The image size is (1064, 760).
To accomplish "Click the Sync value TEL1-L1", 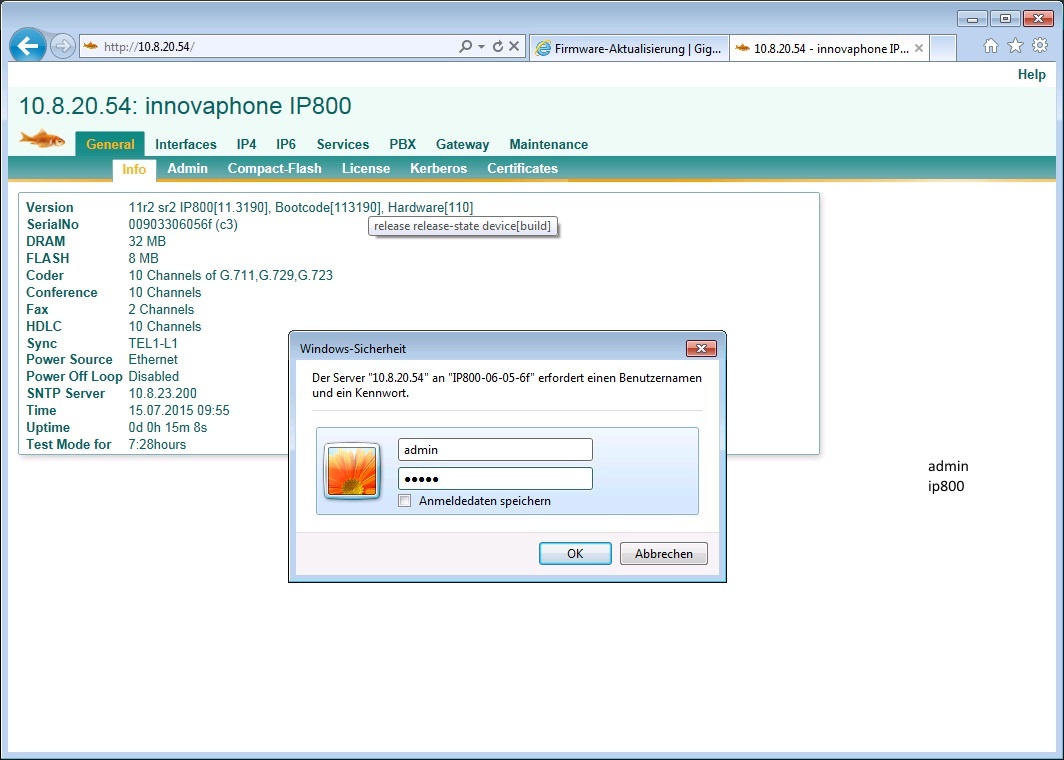I will (153, 343).
